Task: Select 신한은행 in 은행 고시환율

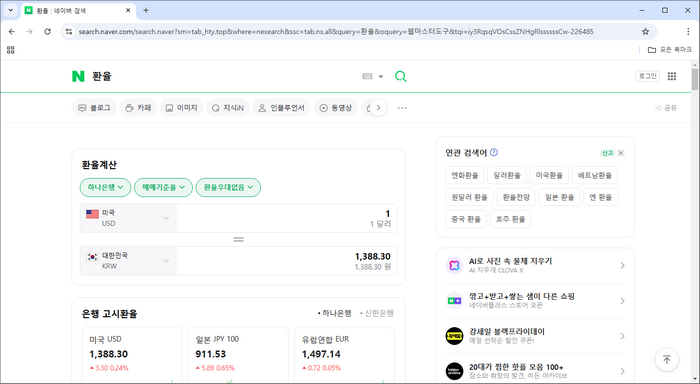Action: point(377,313)
